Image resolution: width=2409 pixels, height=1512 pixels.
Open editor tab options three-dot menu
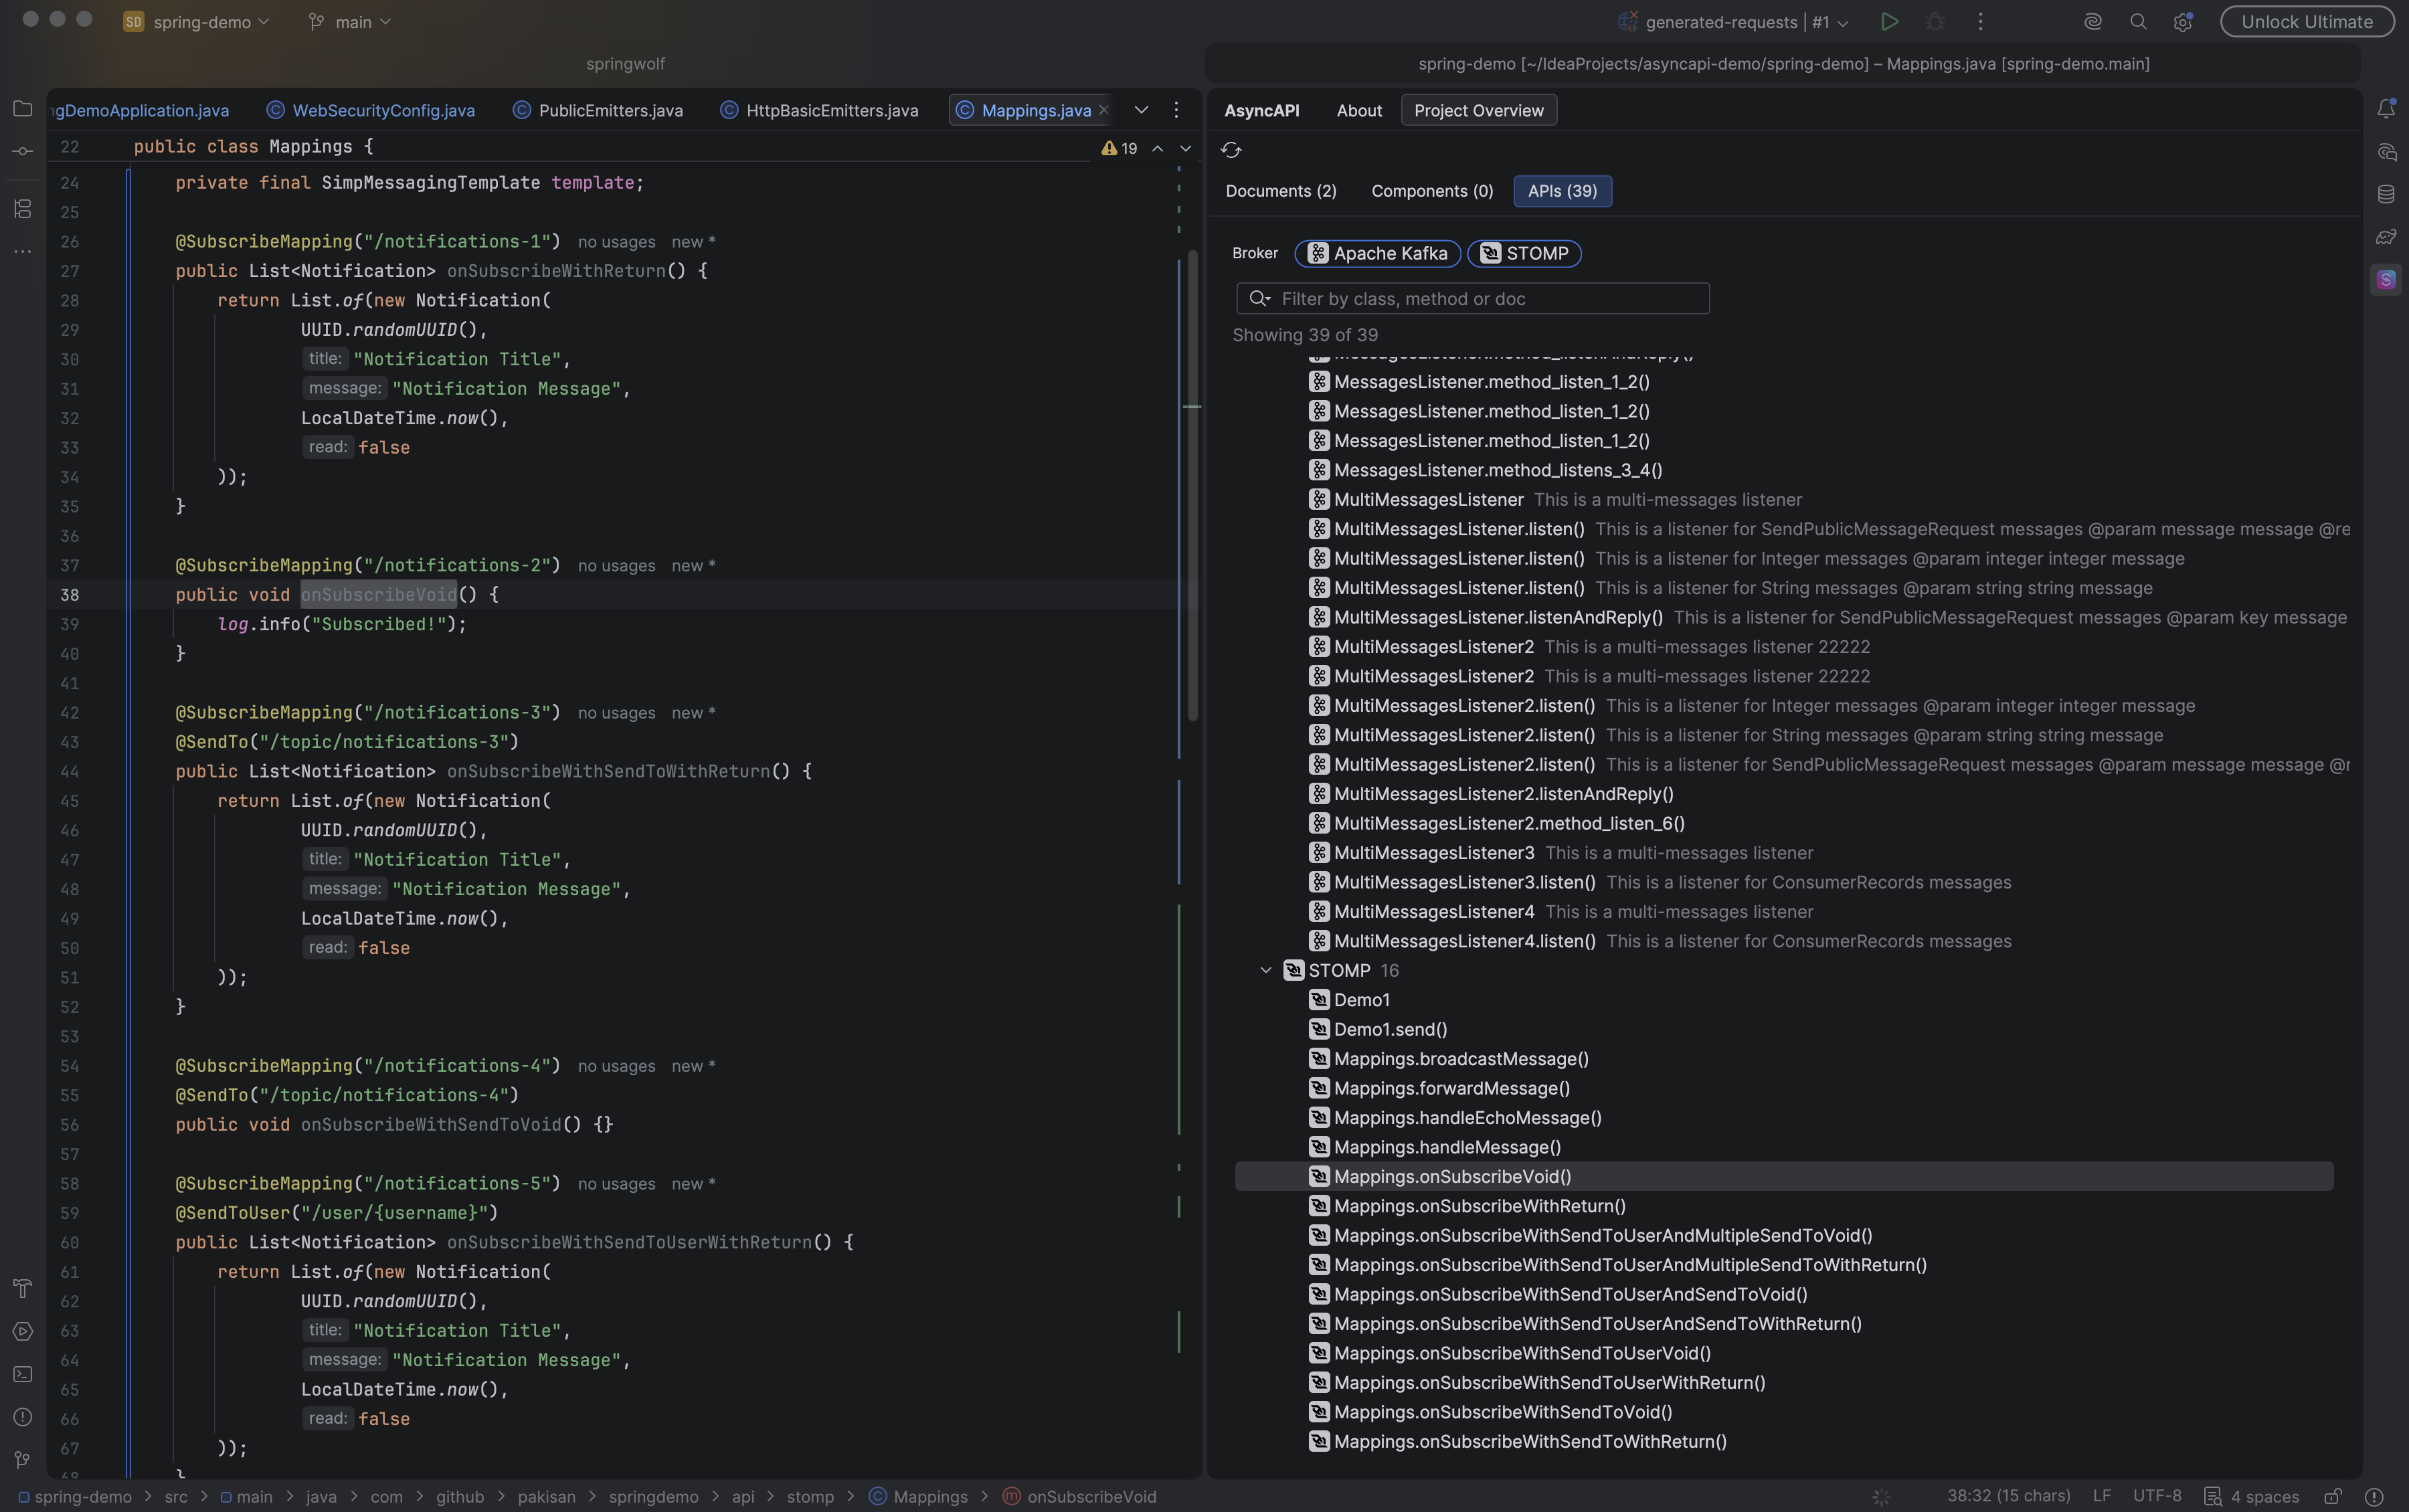[1176, 110]
